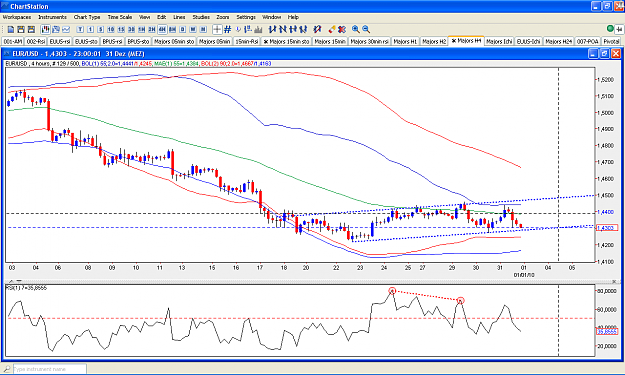The width and height of the screenshot is (625, 375).
Task: Click the second save icon in toolbar
Action: 31,29
